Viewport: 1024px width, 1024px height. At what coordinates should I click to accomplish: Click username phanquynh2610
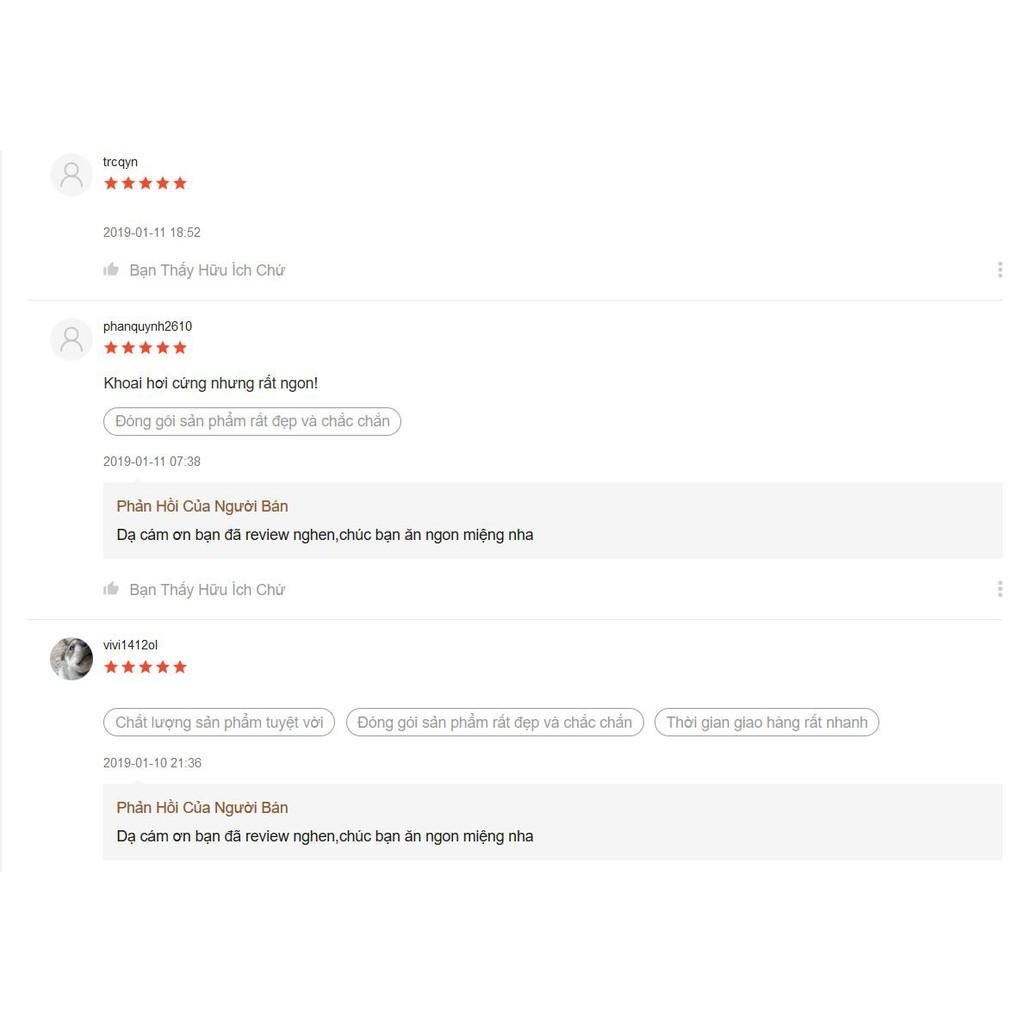148,326
